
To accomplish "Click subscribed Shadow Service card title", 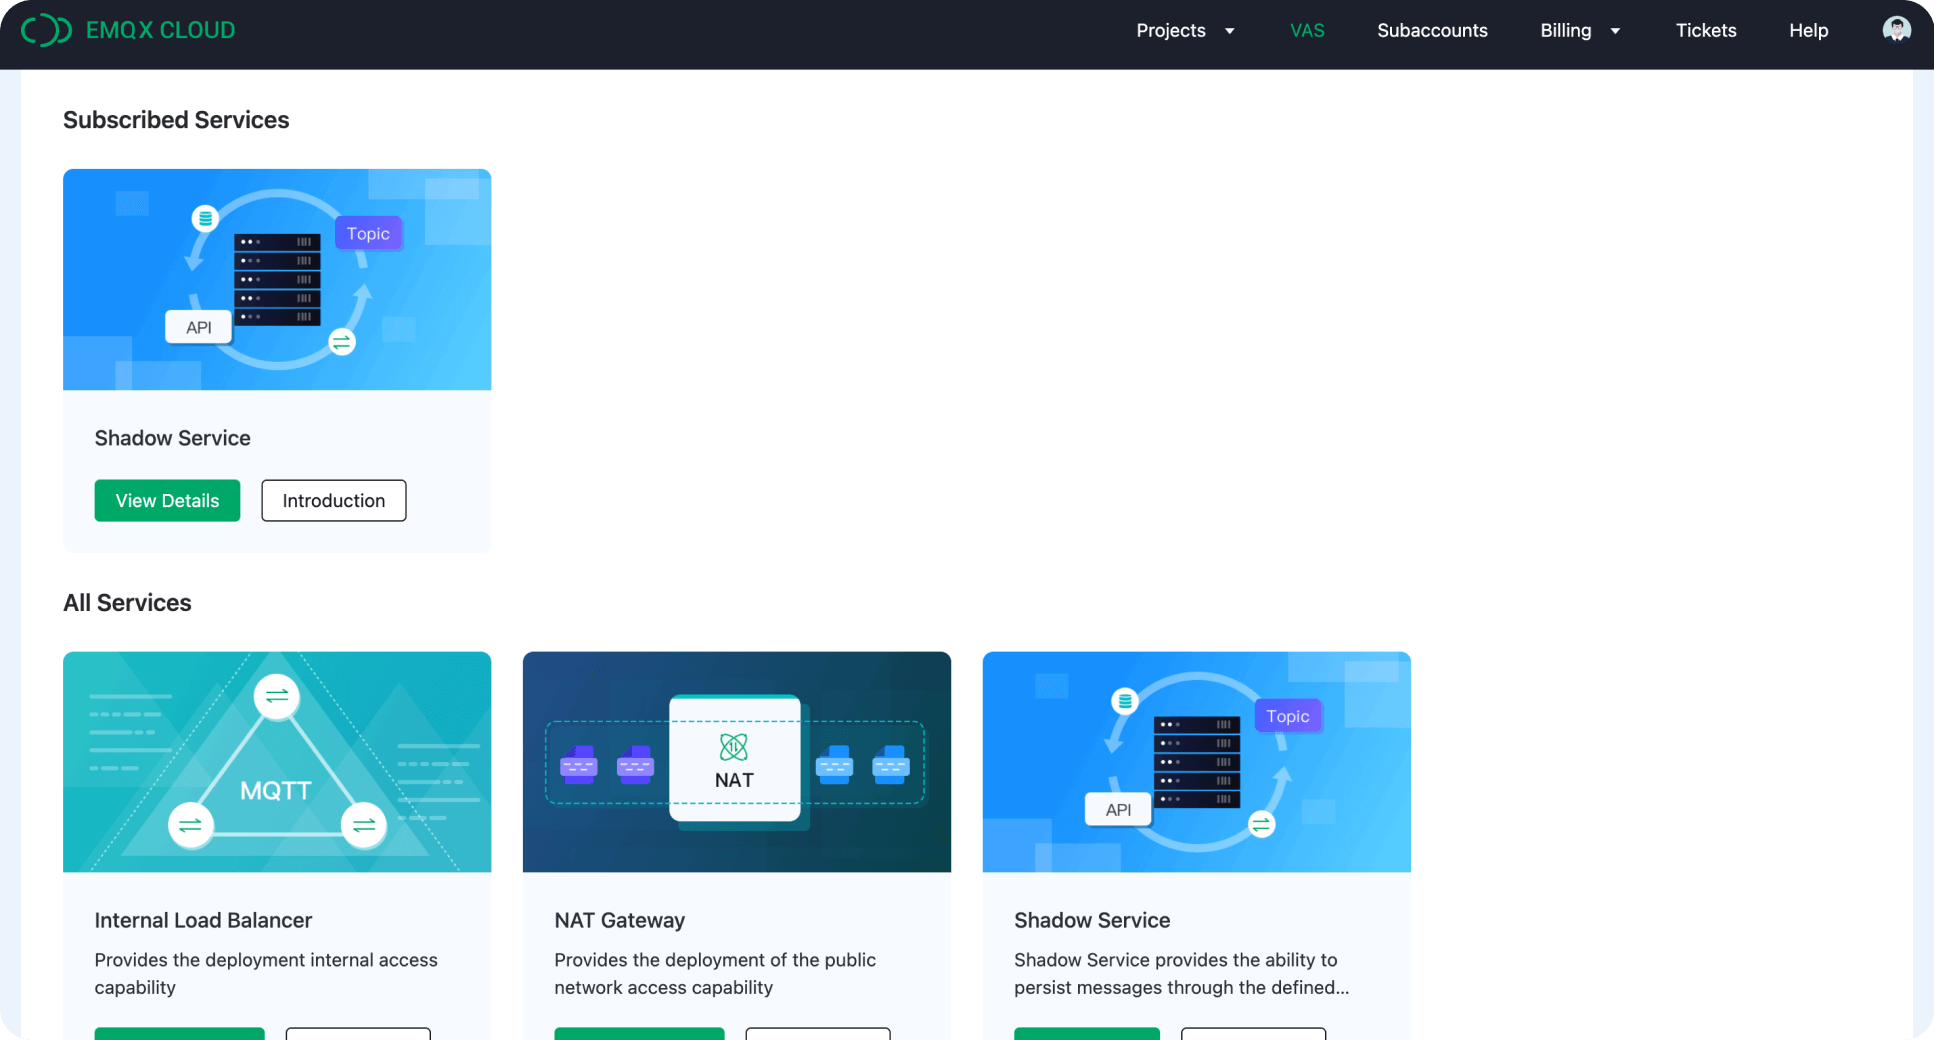I will (x=172, y=438).
